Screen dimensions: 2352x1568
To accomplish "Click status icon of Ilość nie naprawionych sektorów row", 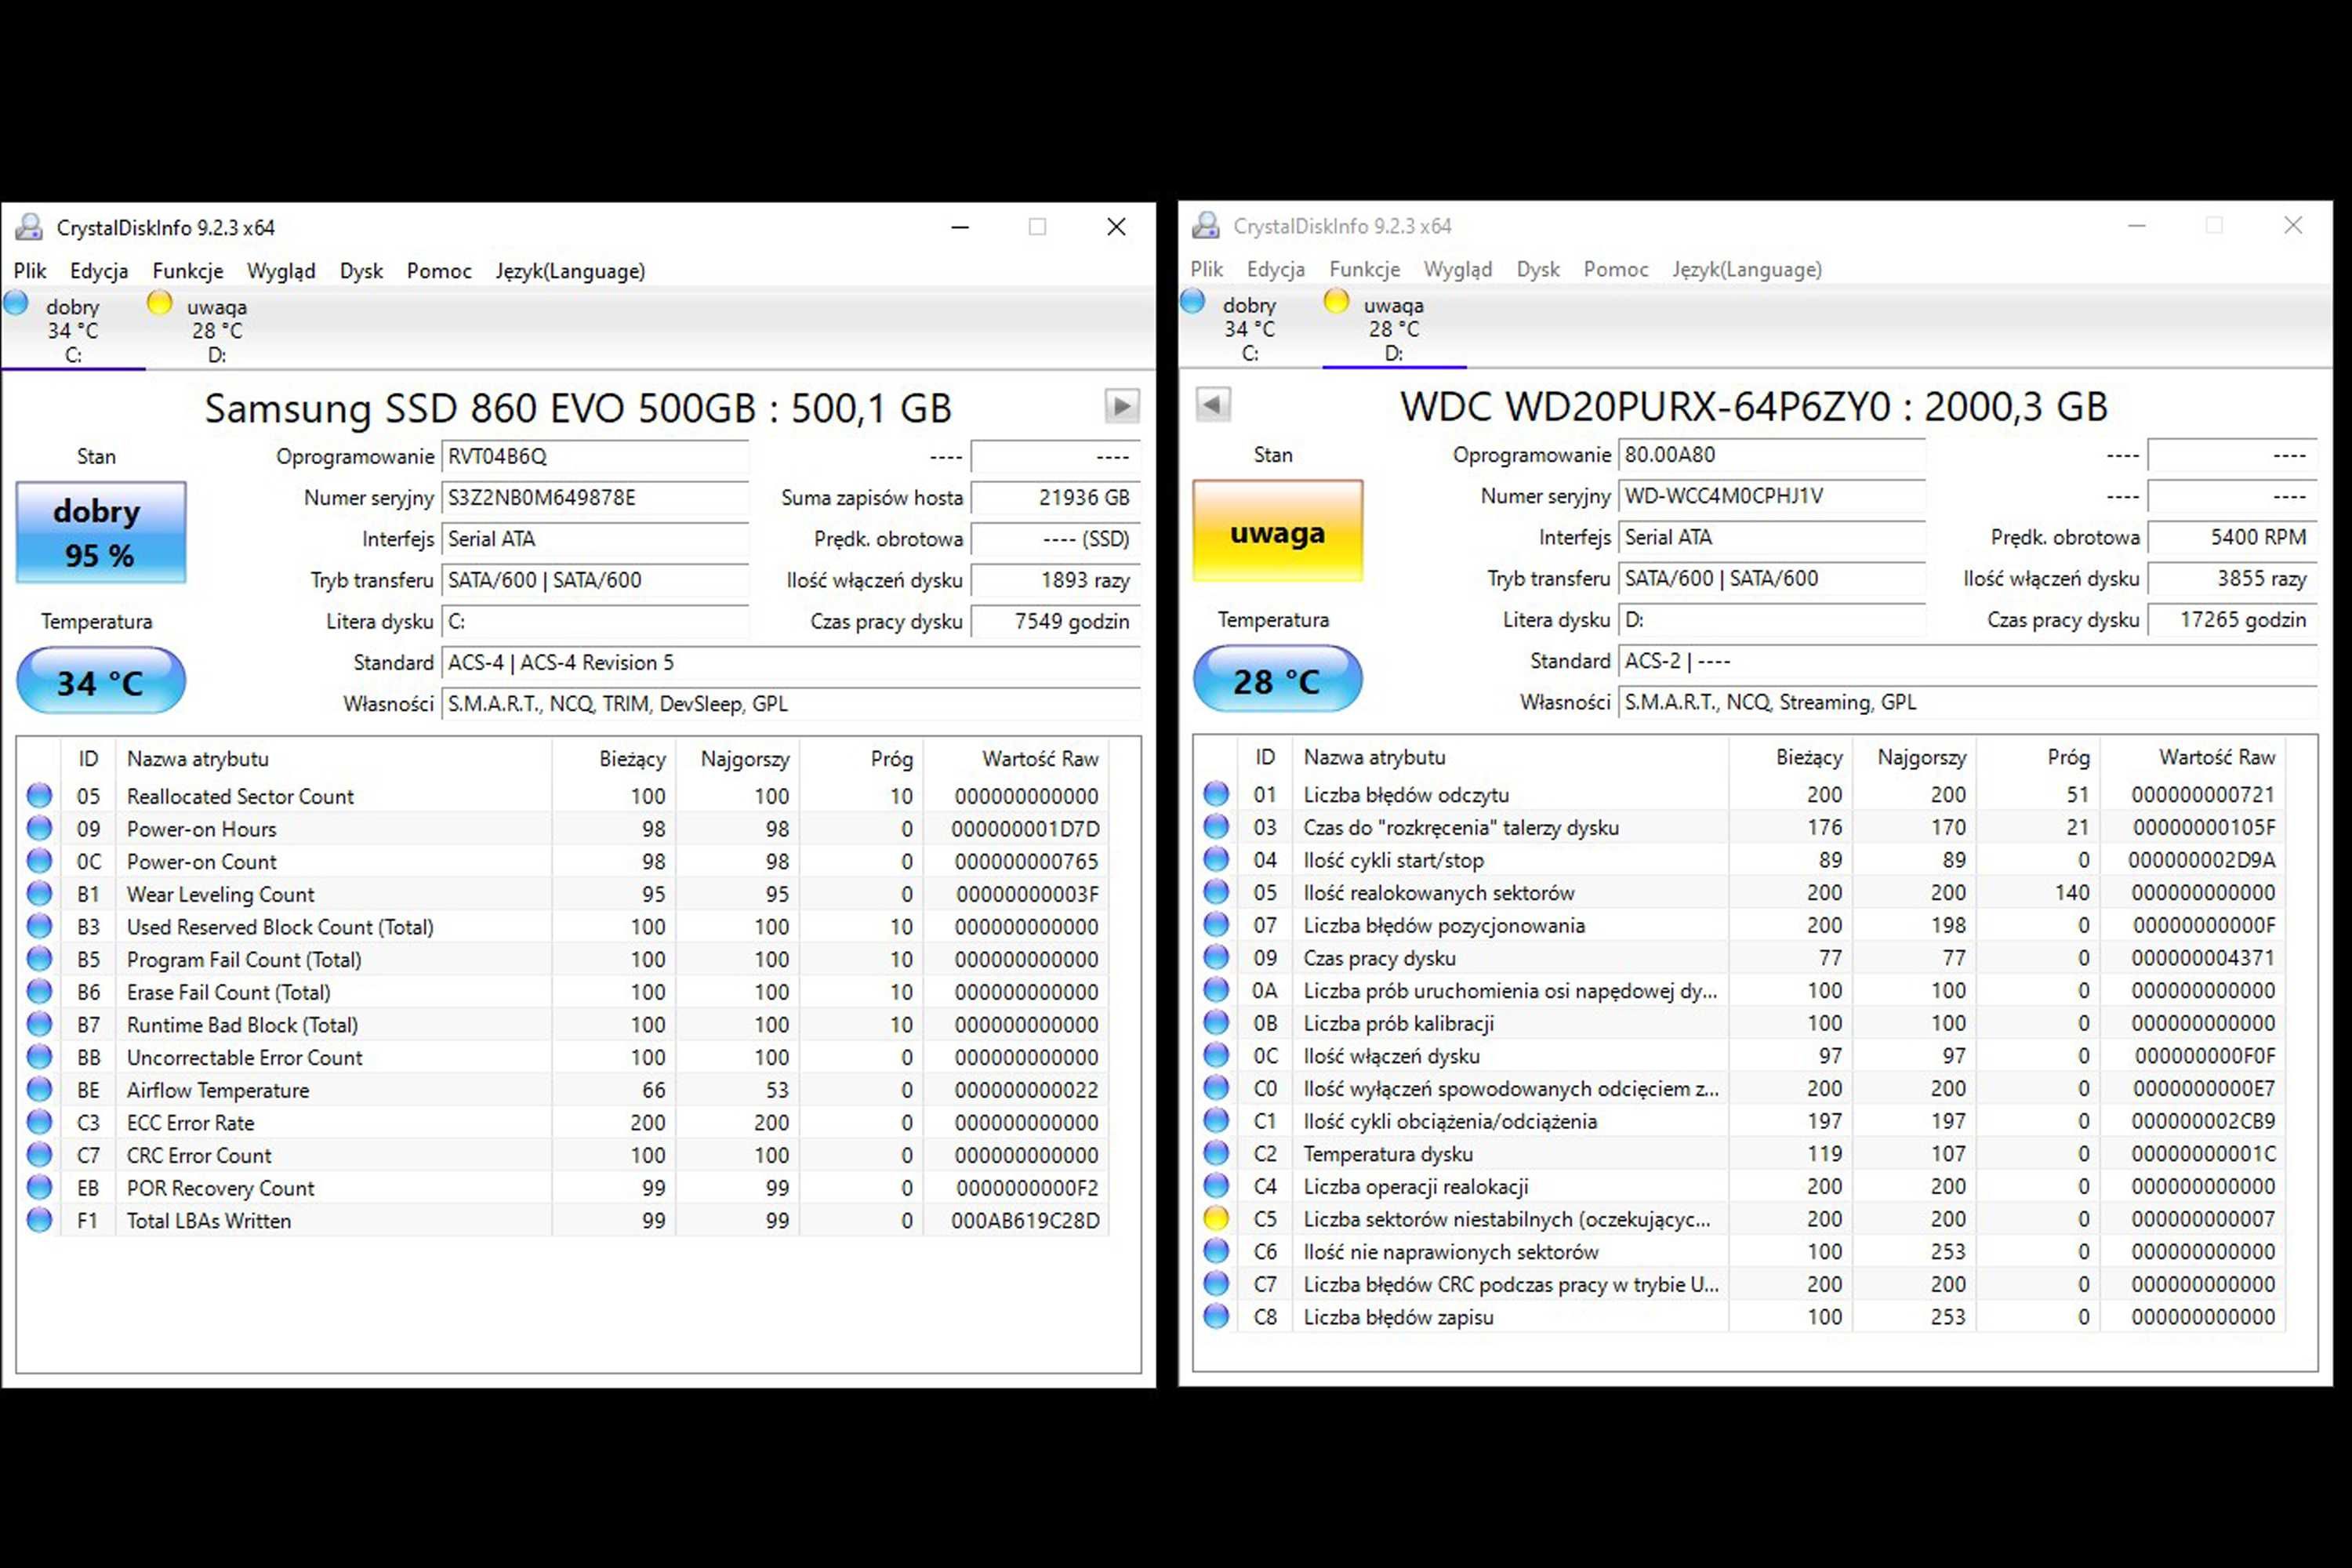I will point(1217,1251).
